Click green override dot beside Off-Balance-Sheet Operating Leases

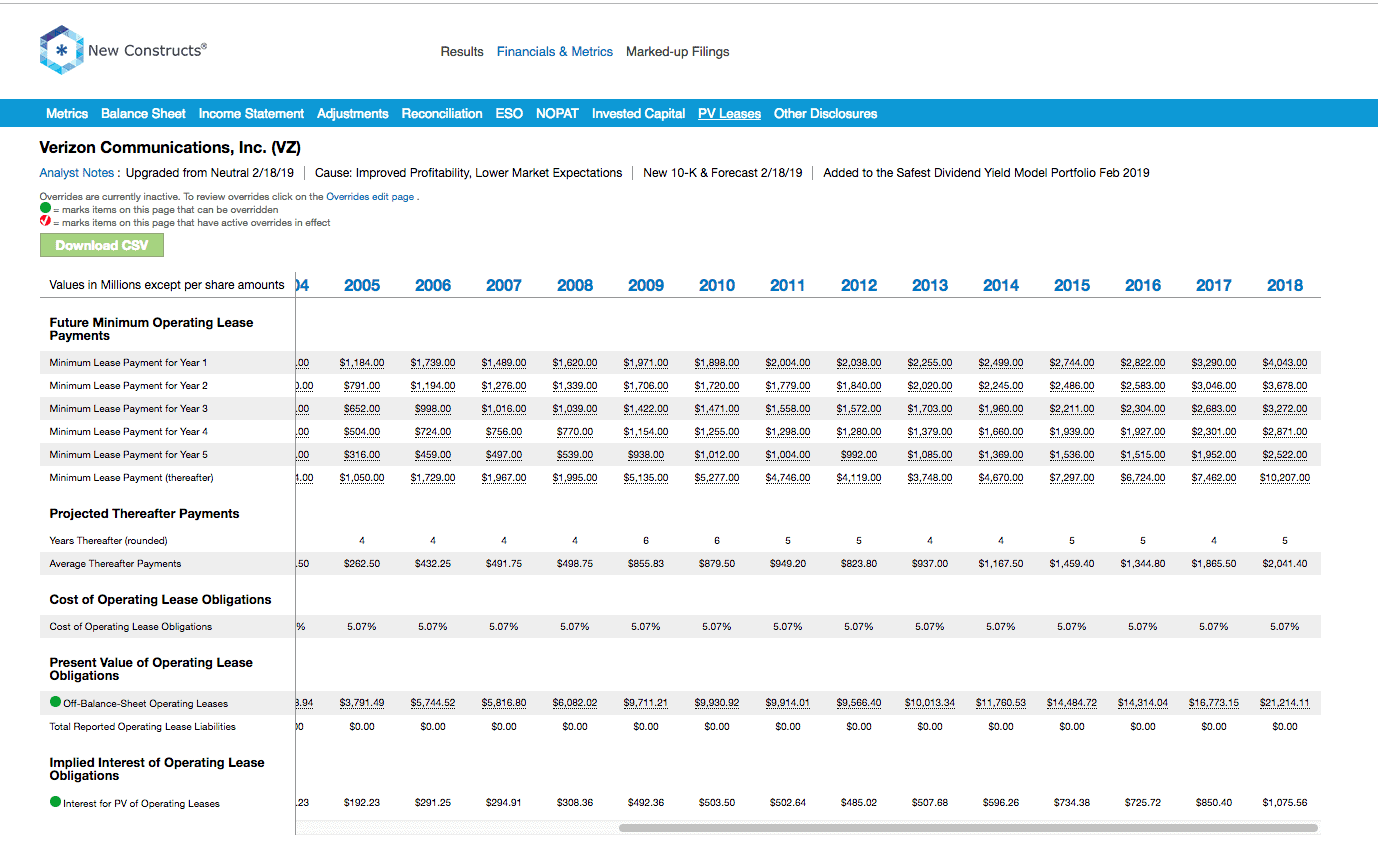coord(55,703)
